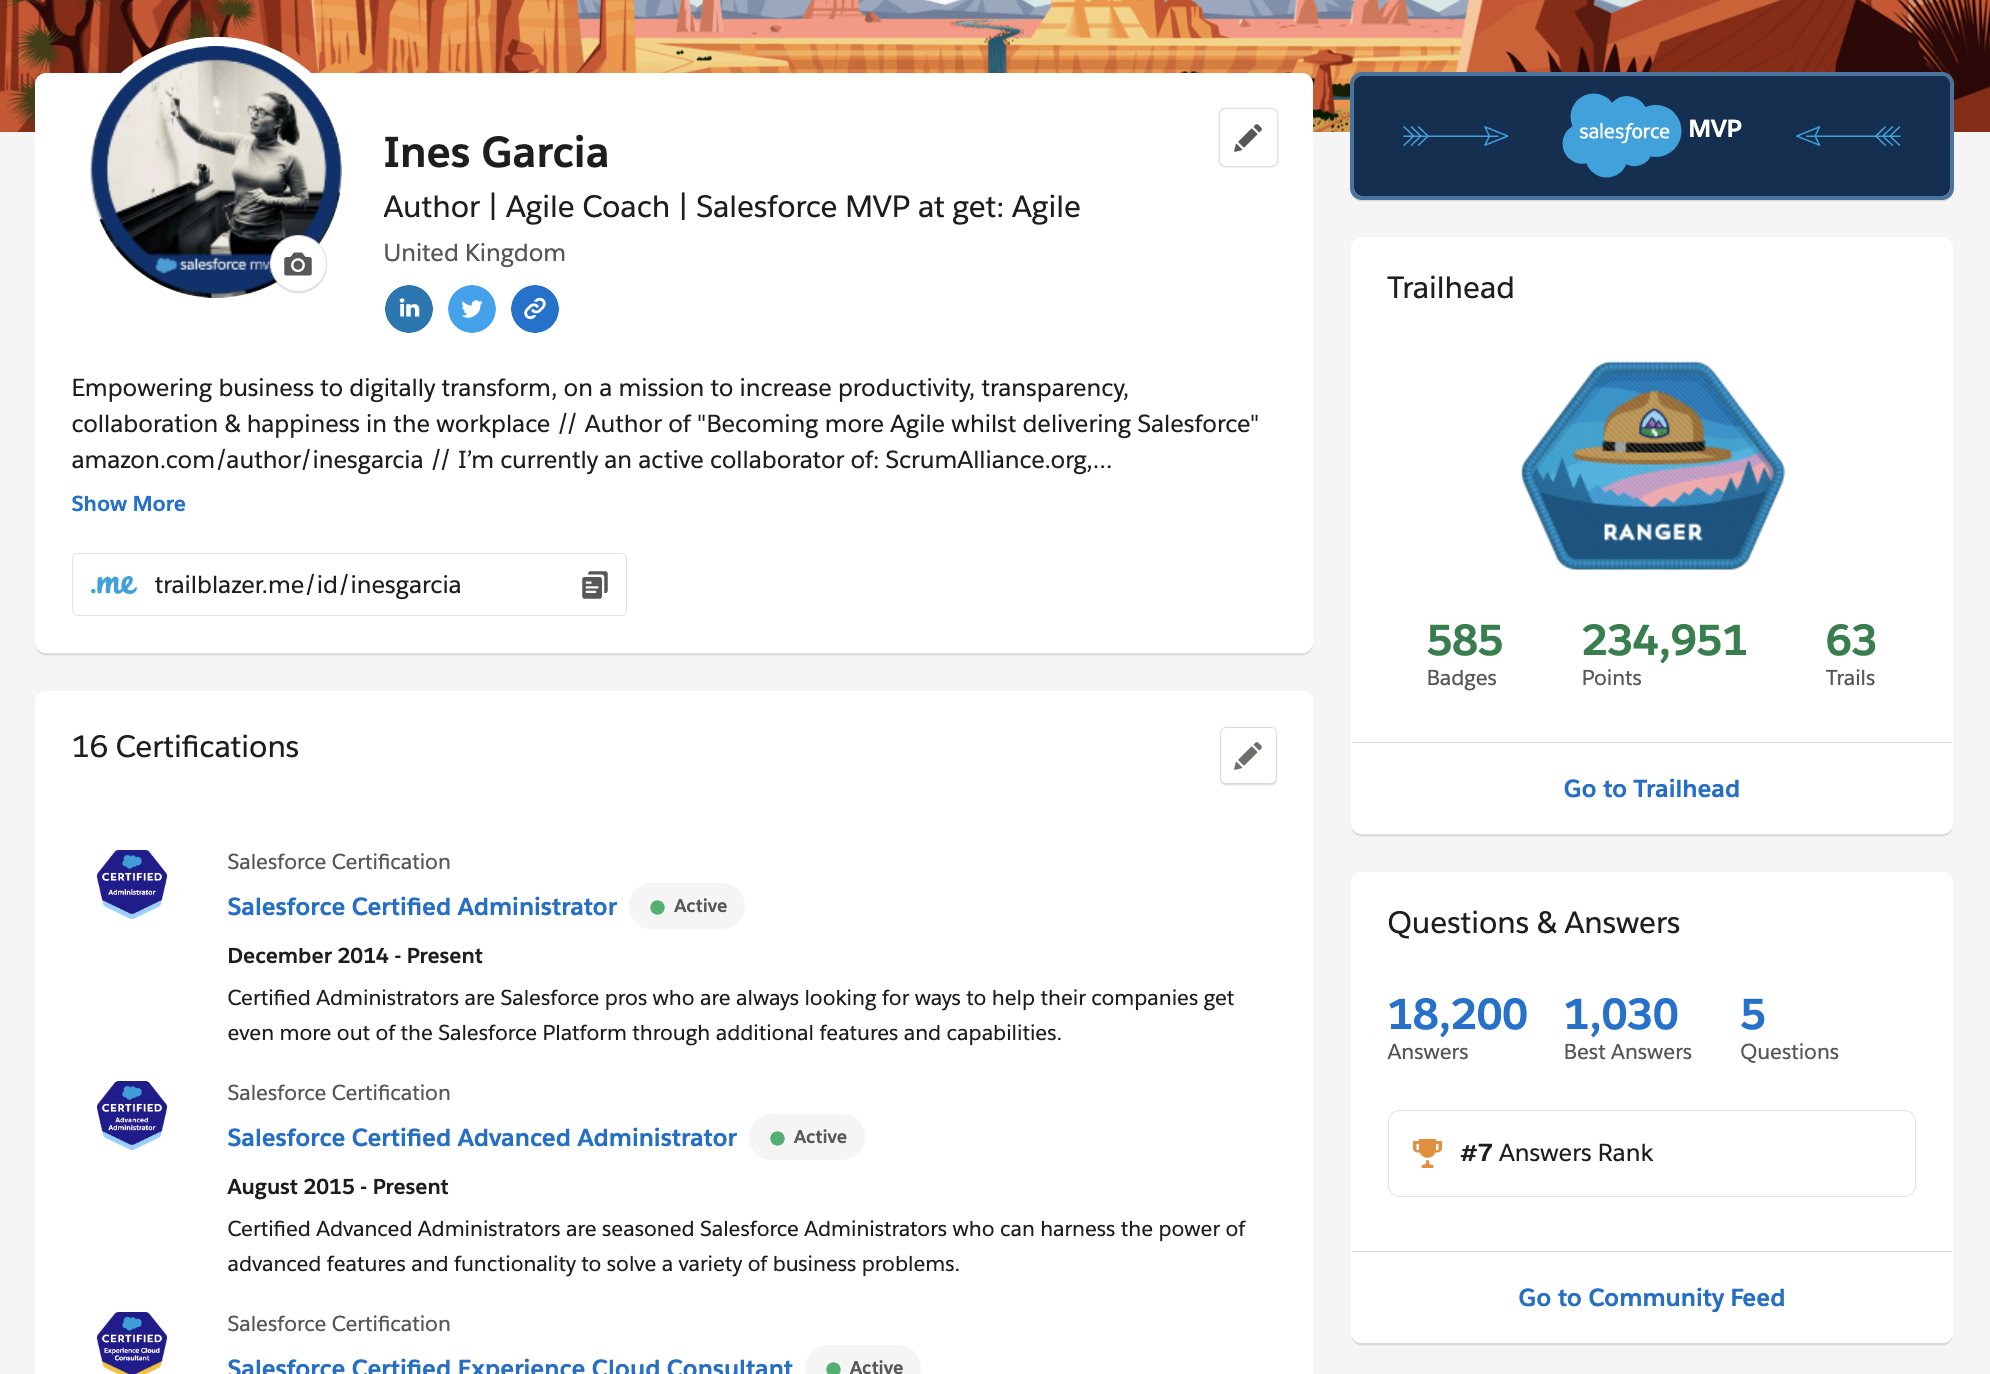Change profile photo with camera icon
Screen dimensions: 1990x1374
pos(298,265)
